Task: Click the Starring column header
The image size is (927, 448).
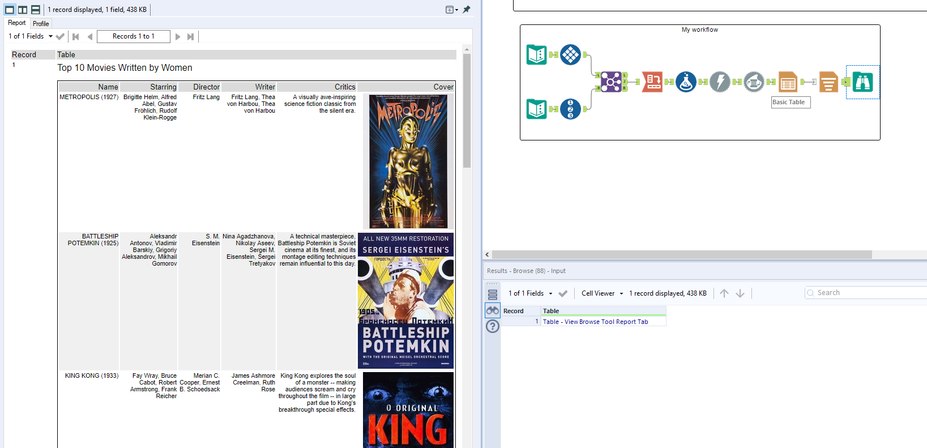Action: click(150, 87)
